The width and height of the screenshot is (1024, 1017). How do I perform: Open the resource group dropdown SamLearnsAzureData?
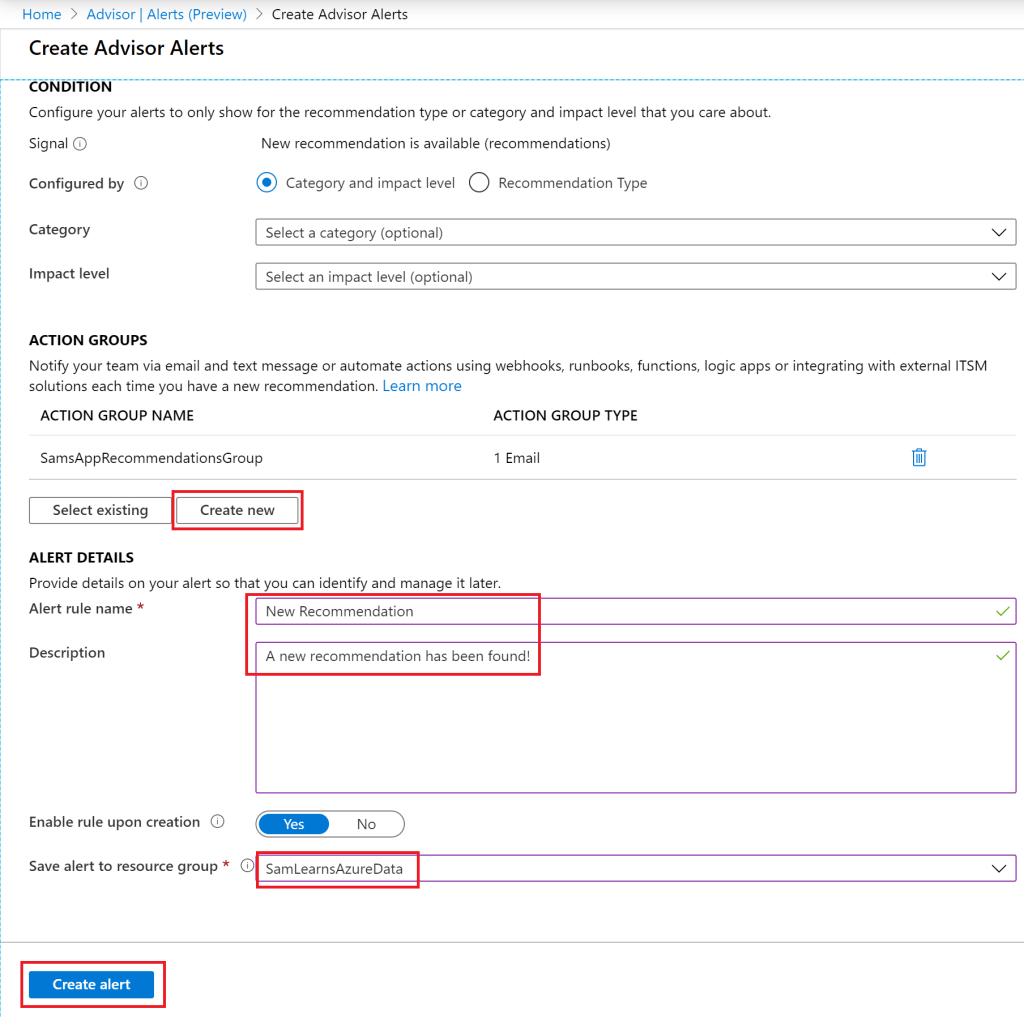(x=635, y=869)
